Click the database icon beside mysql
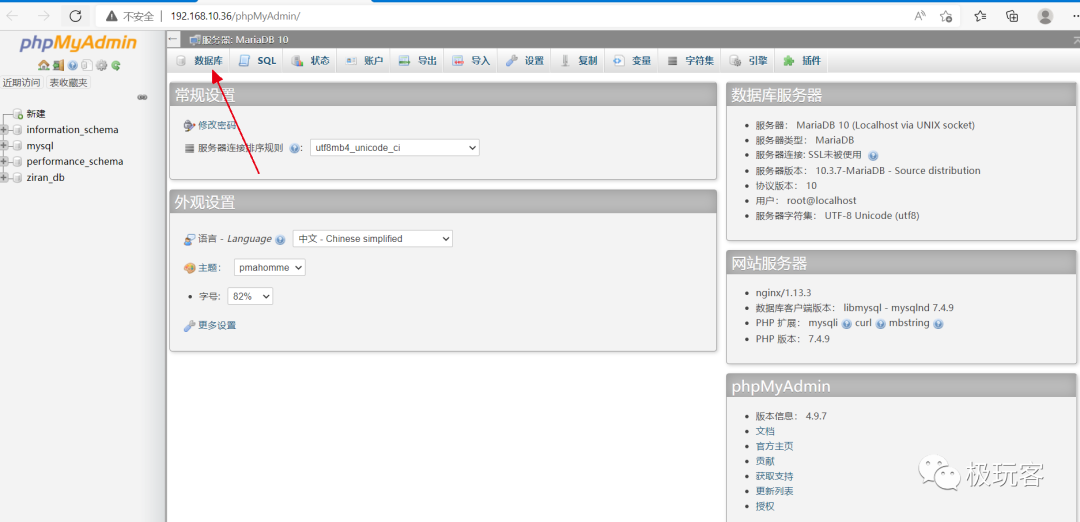 pyautogui.click(x=17, y=146)
